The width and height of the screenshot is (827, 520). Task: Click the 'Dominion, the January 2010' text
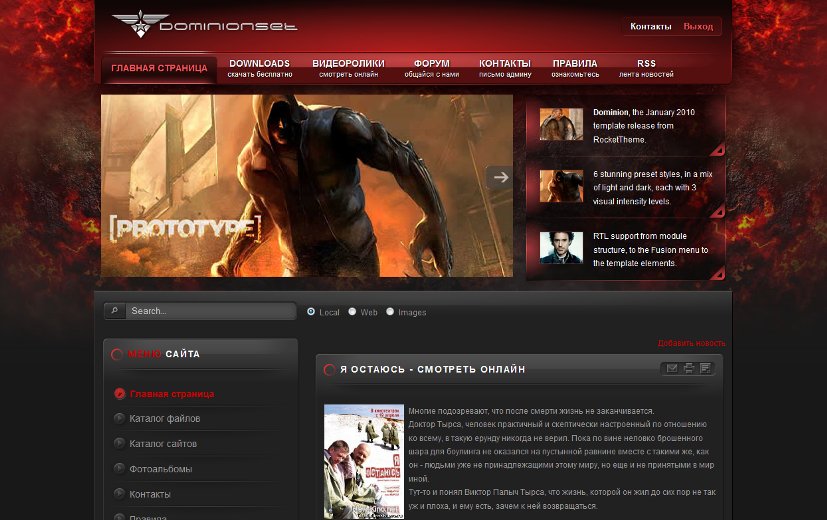click(643, 112)
